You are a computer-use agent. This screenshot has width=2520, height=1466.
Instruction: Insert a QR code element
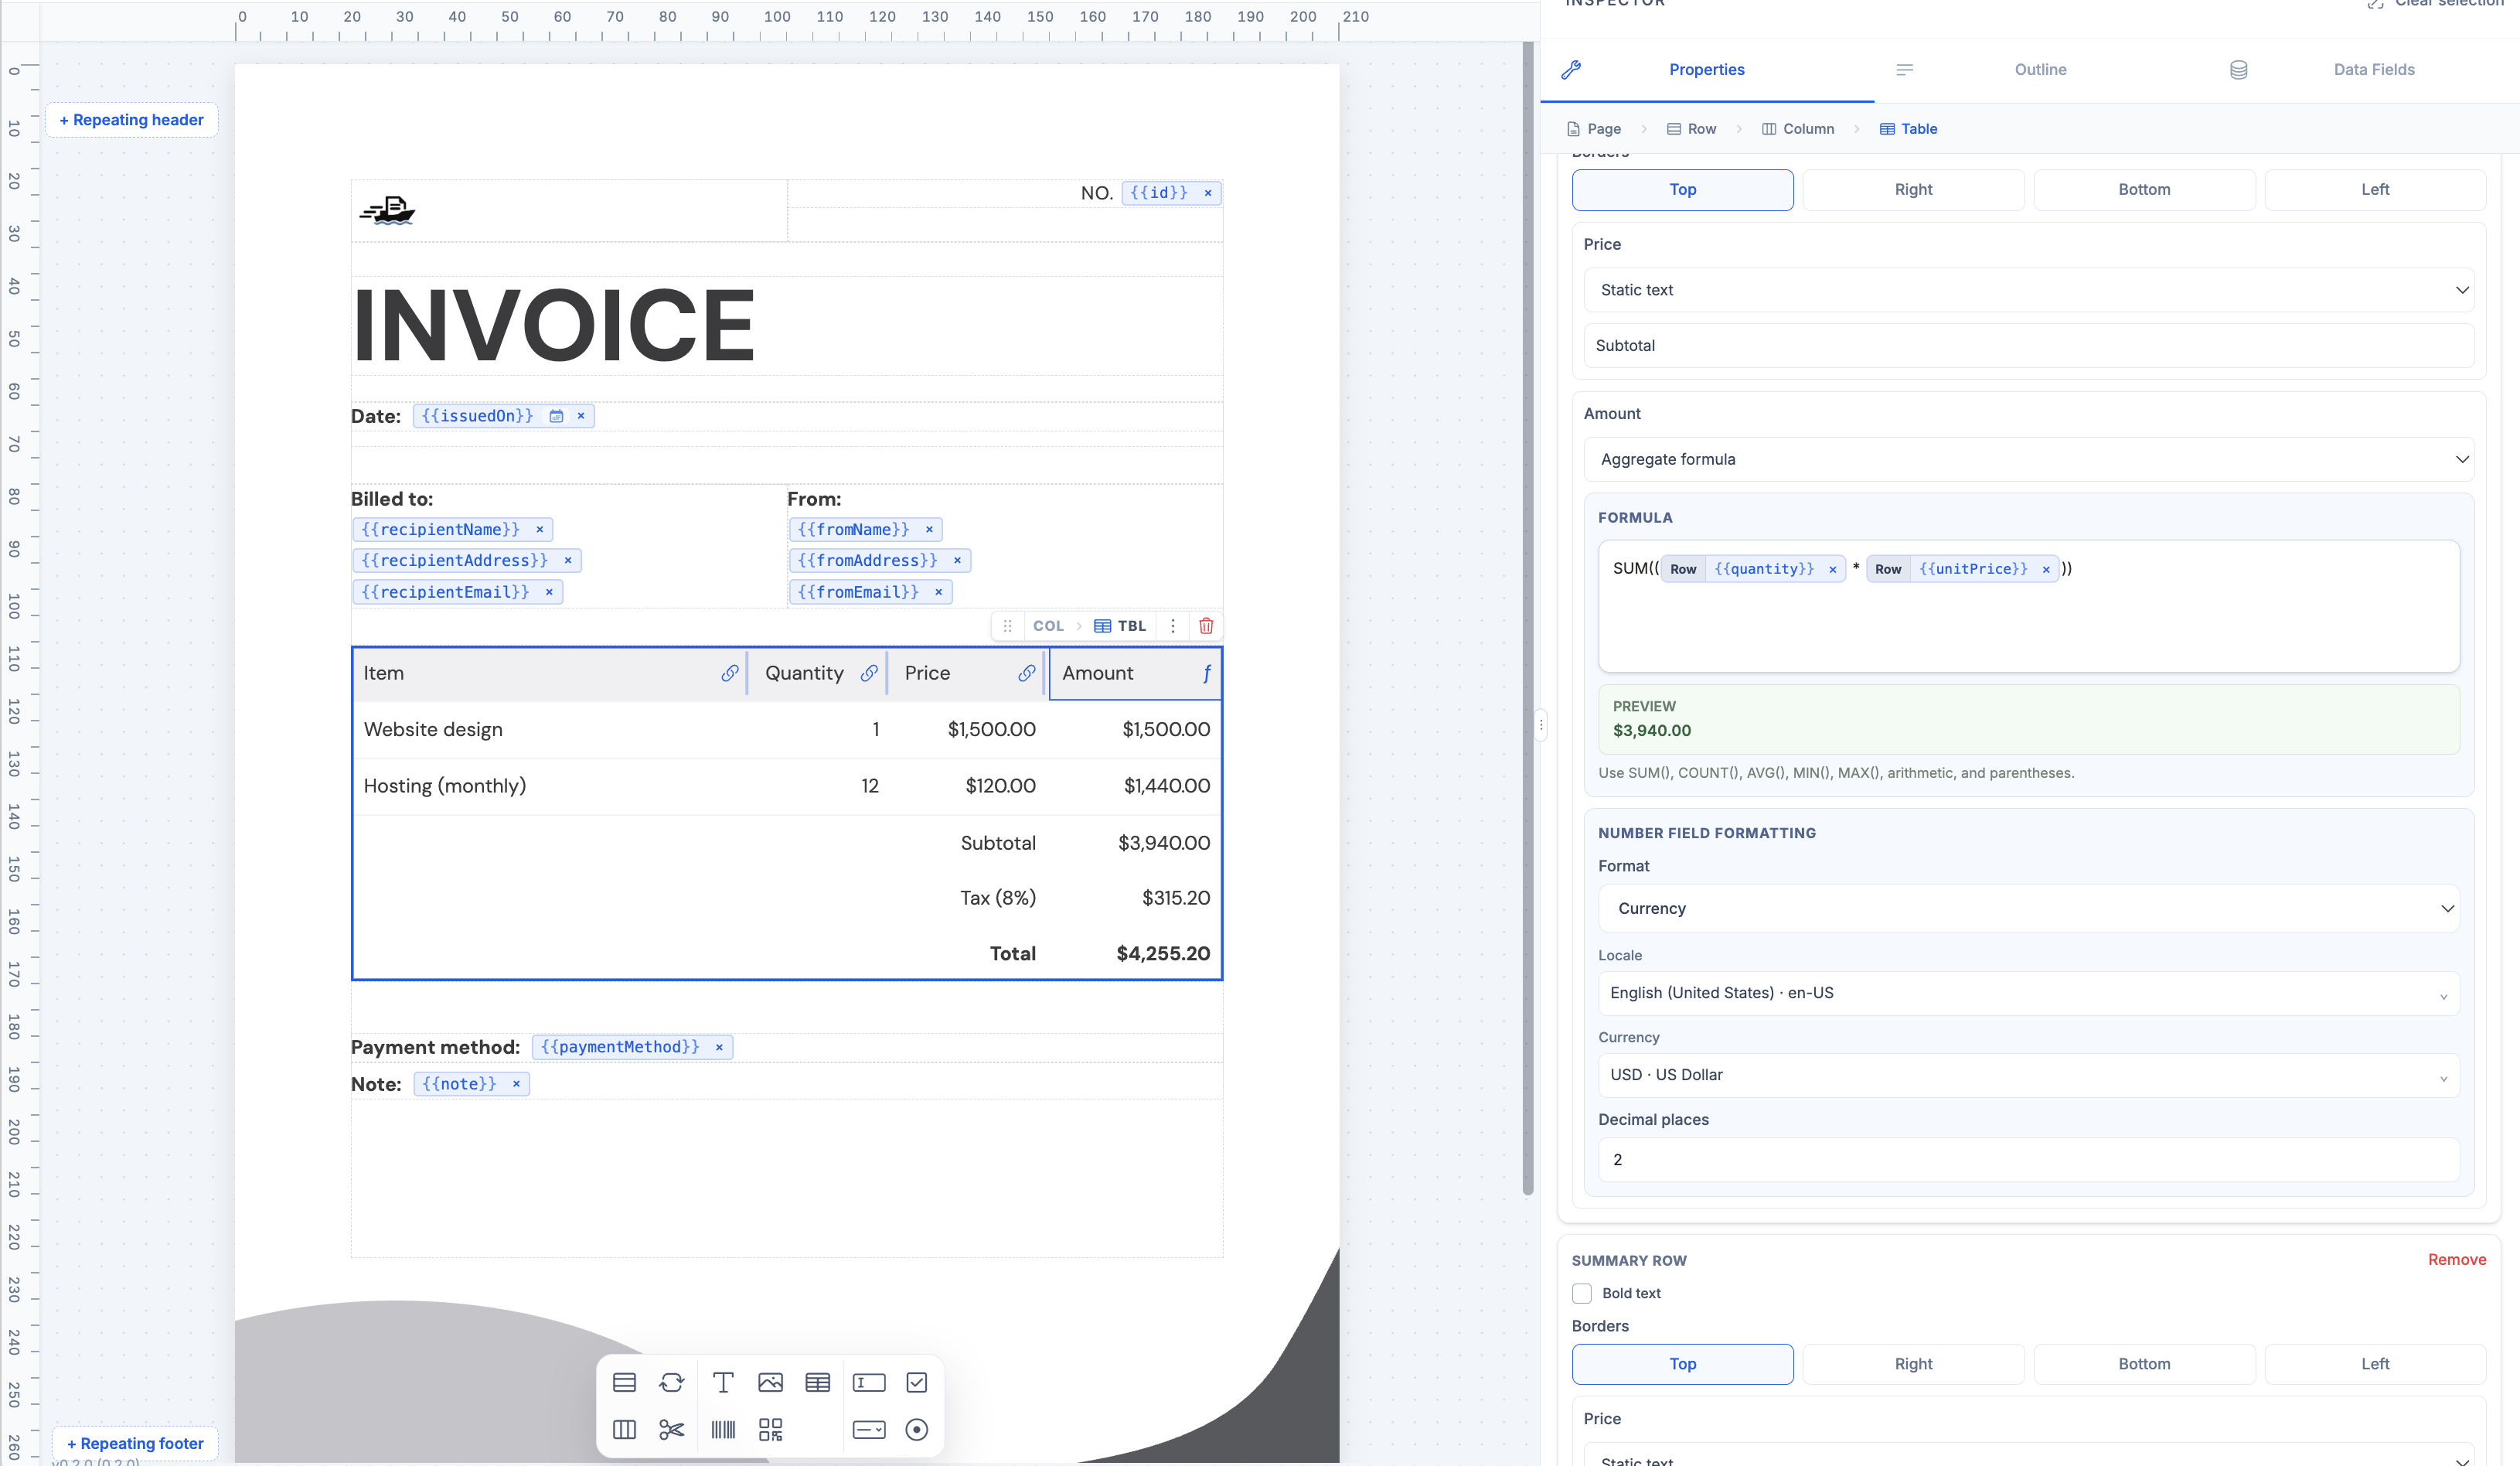click(x=770, y=1429)
